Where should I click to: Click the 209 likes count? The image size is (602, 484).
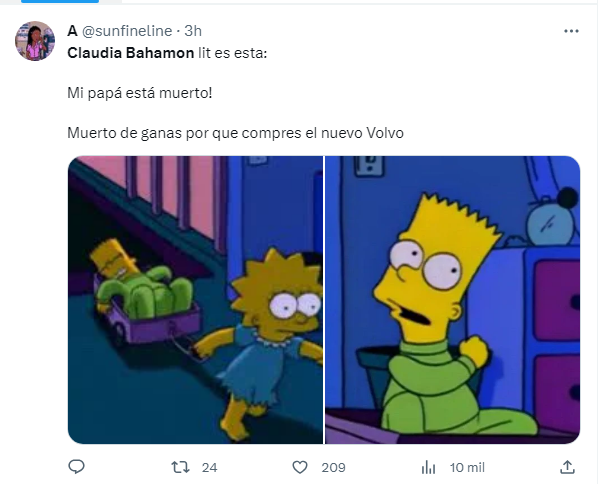pos(333,467)
